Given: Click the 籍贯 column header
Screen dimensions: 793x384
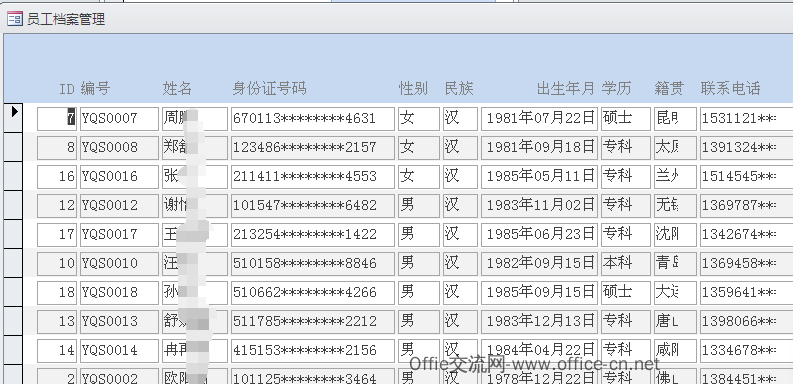Looking at the screenshot, I should 669,89.
